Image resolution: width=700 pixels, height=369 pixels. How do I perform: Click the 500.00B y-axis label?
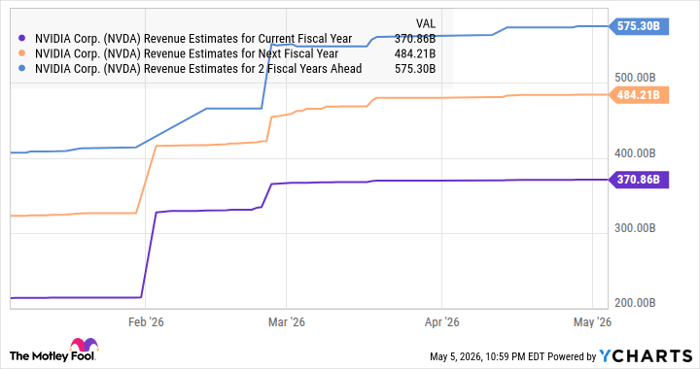pyautogui.click(x=635, y=78)
